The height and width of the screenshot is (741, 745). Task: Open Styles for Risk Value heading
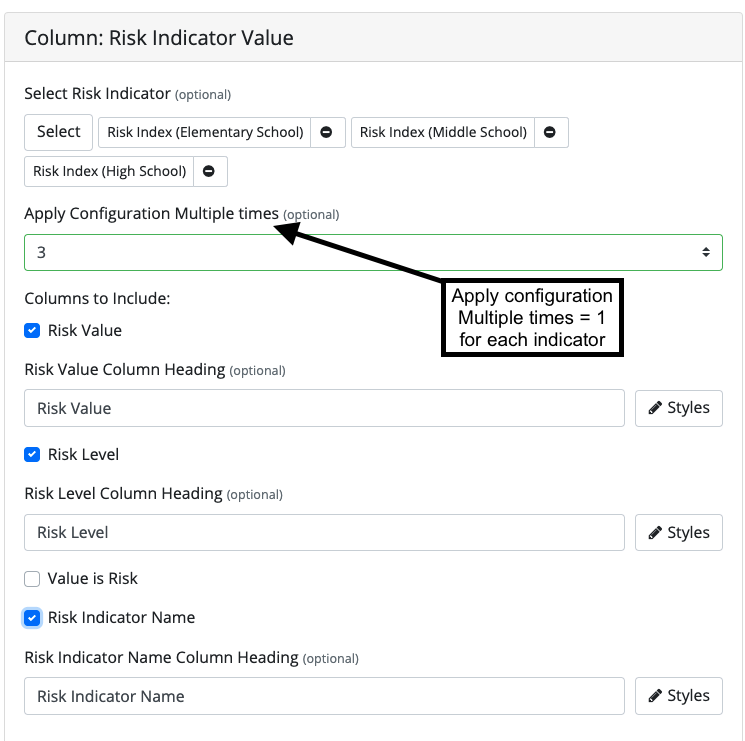coord(678,408)
